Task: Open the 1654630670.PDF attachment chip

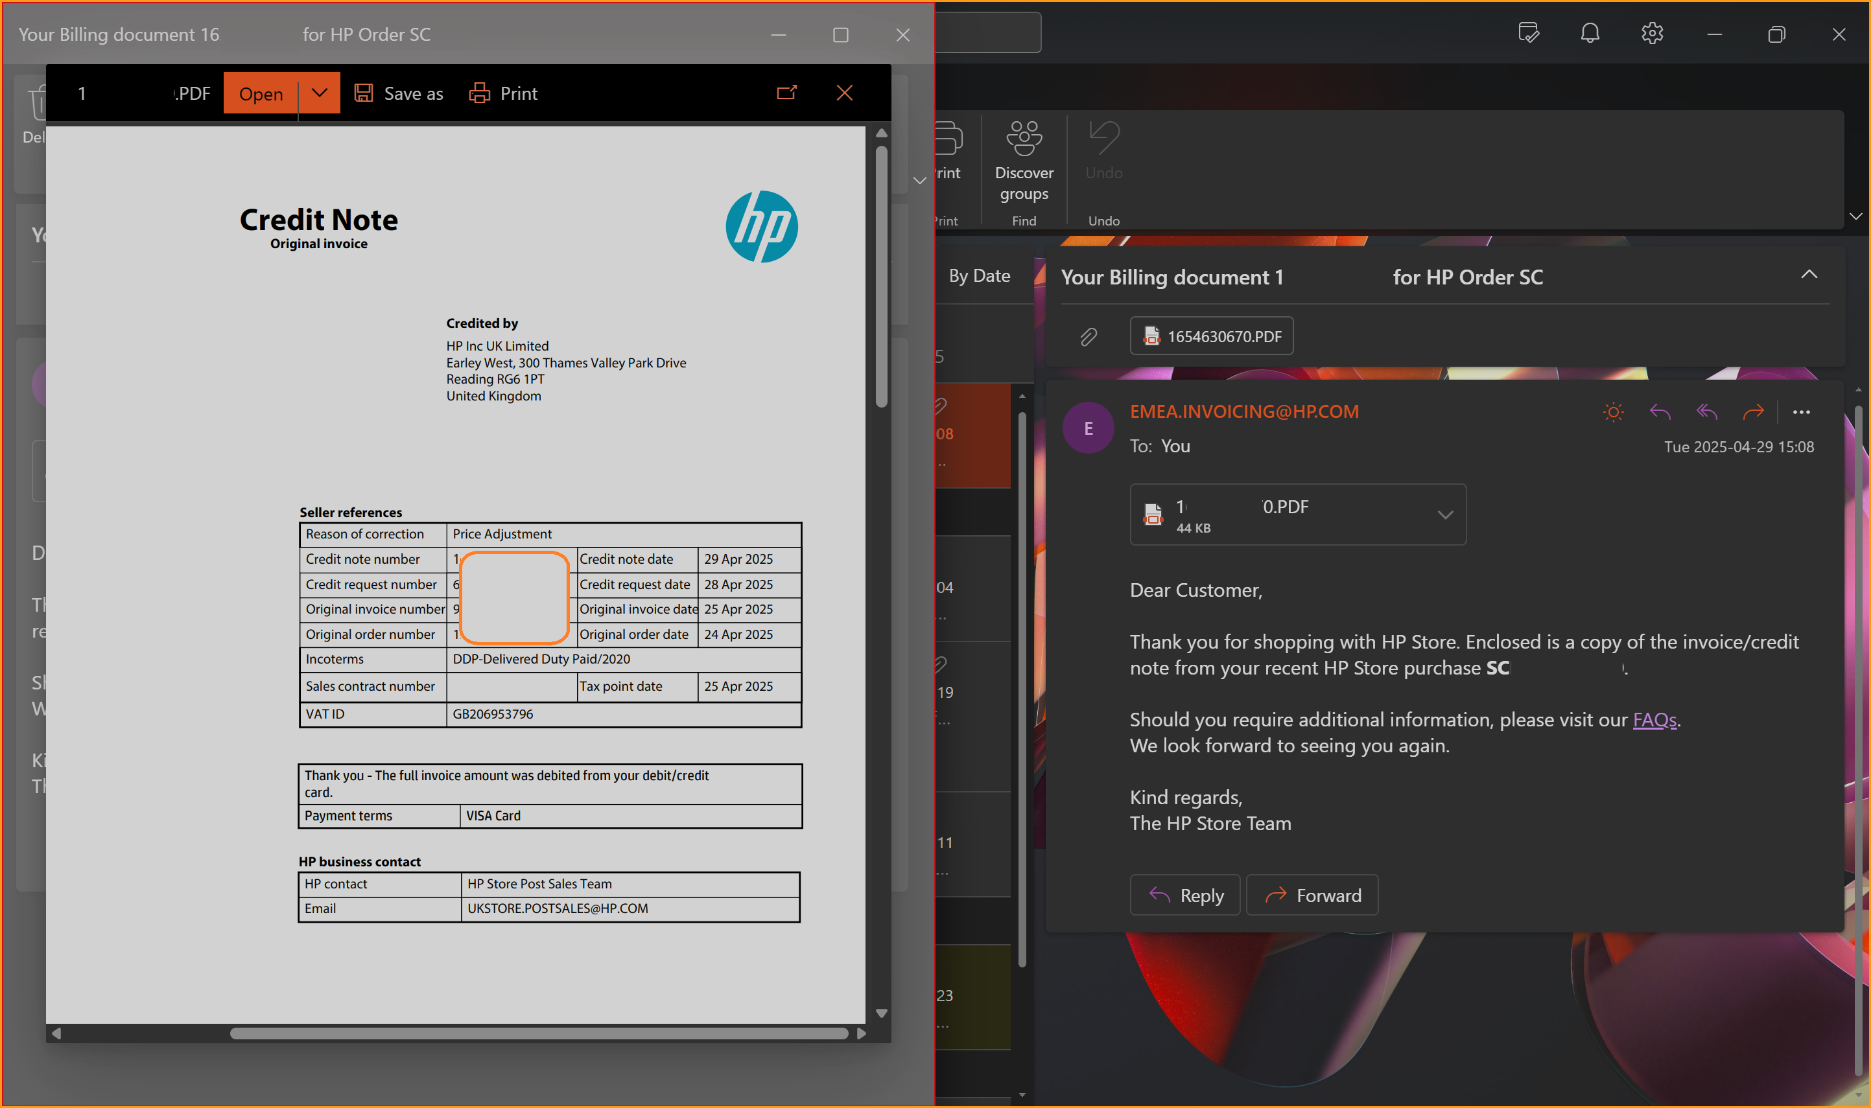Action: point(1211,336)
